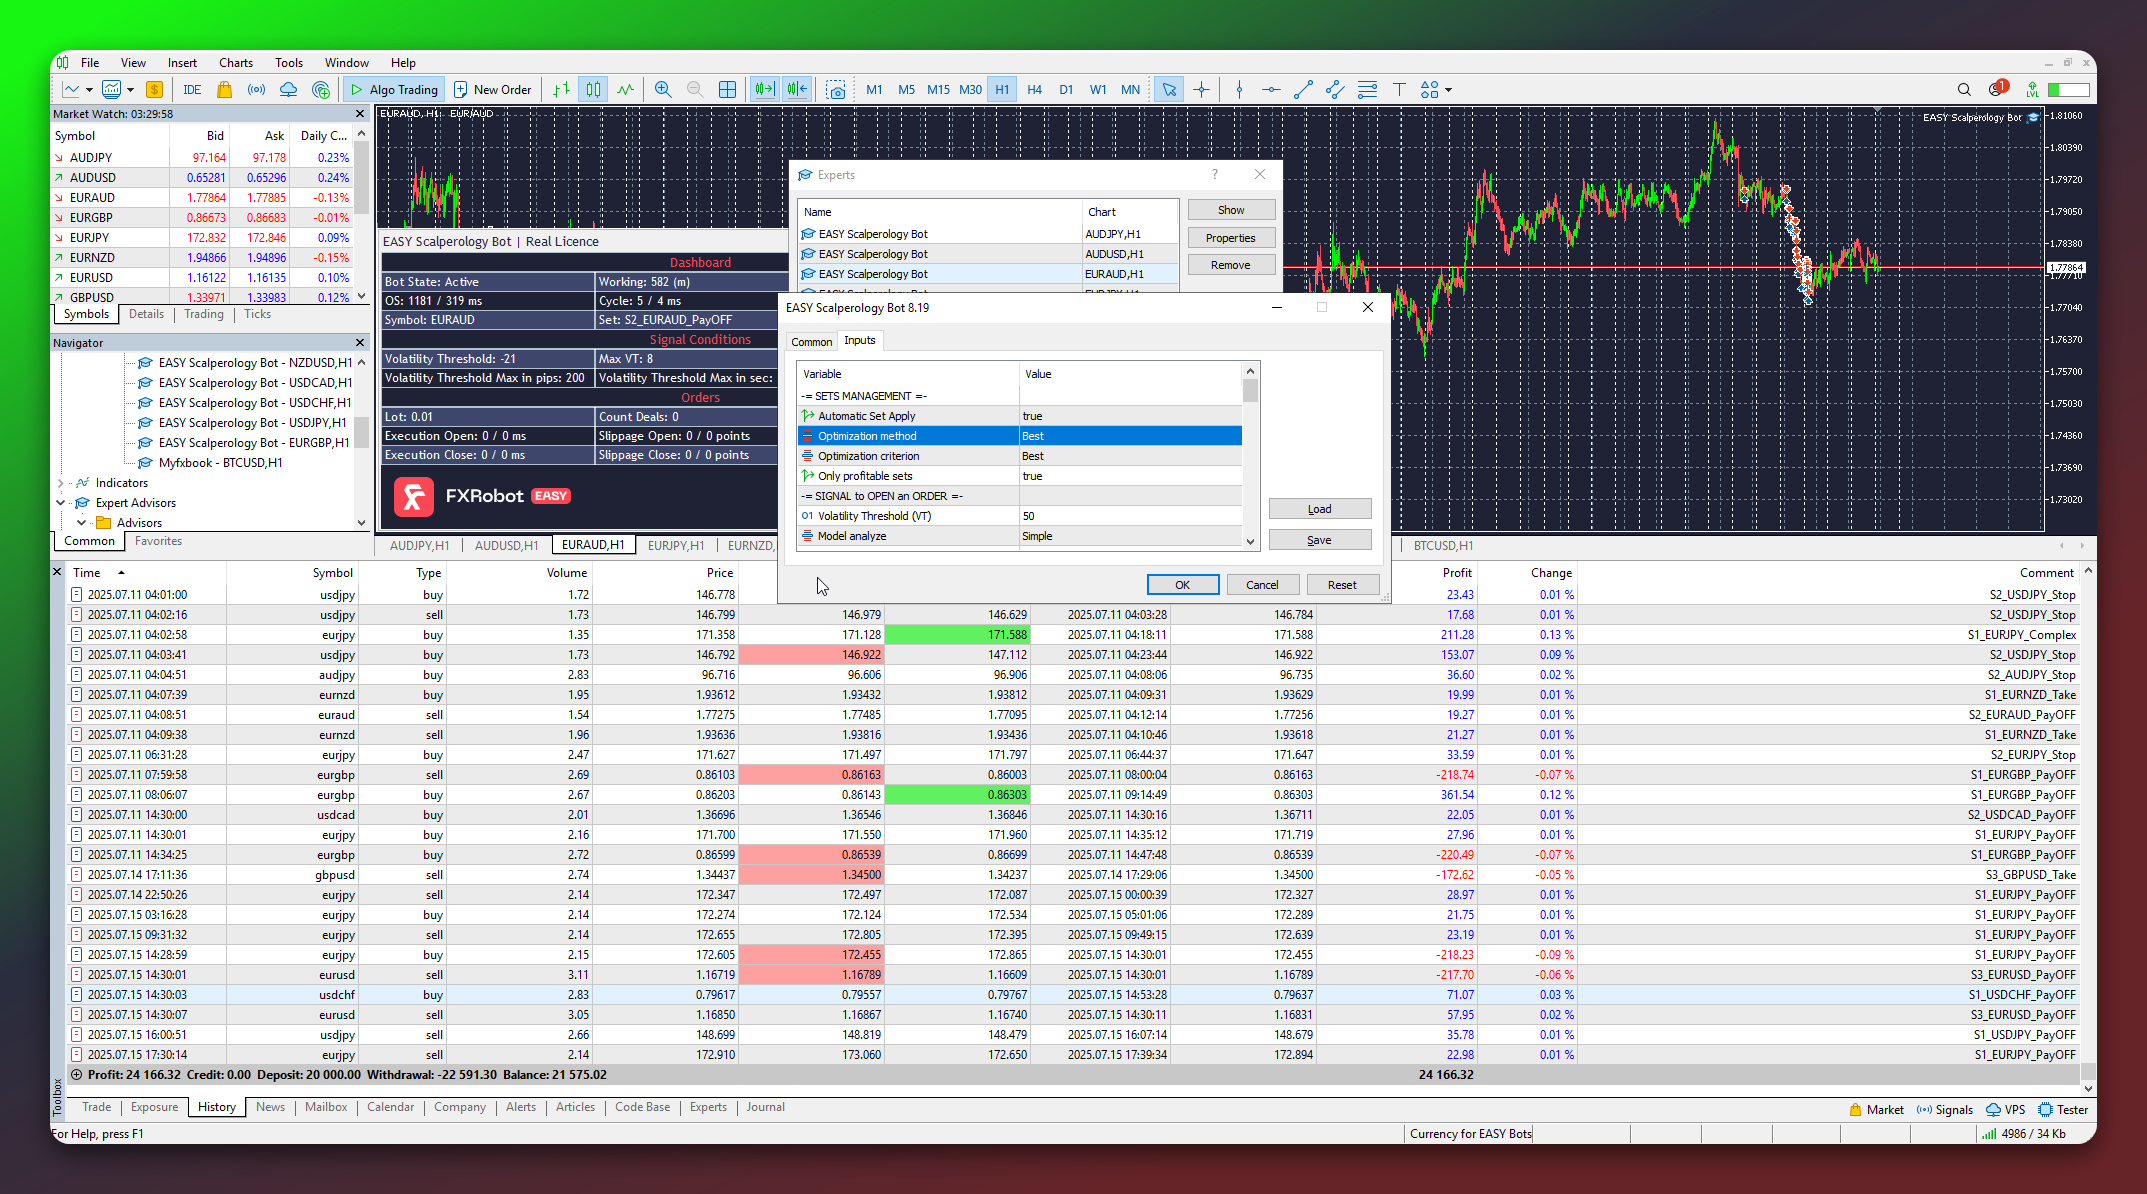This screenshot has height=1194, width=2147.
Task: Open the Charts menu
Action: click(236, 63)
